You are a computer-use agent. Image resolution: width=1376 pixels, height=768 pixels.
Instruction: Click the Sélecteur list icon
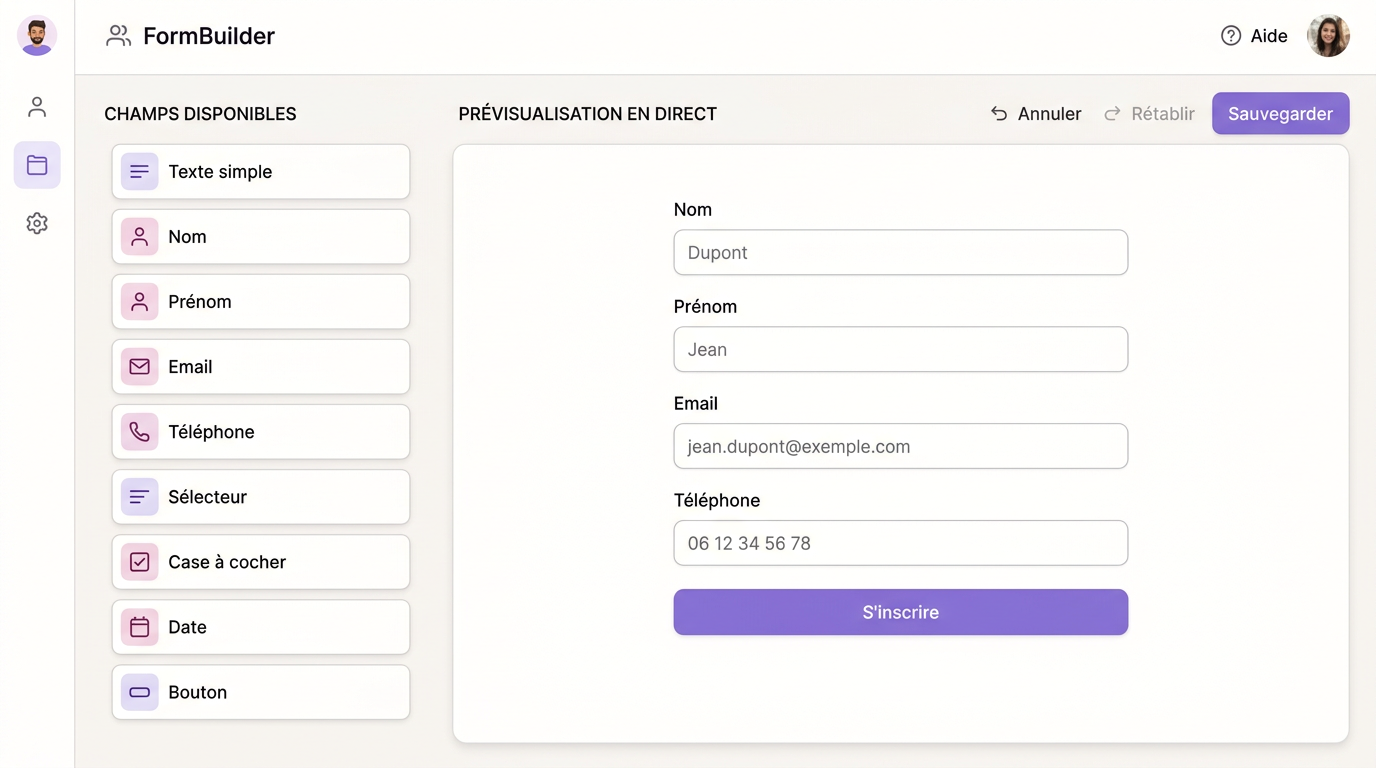point(140,497)
